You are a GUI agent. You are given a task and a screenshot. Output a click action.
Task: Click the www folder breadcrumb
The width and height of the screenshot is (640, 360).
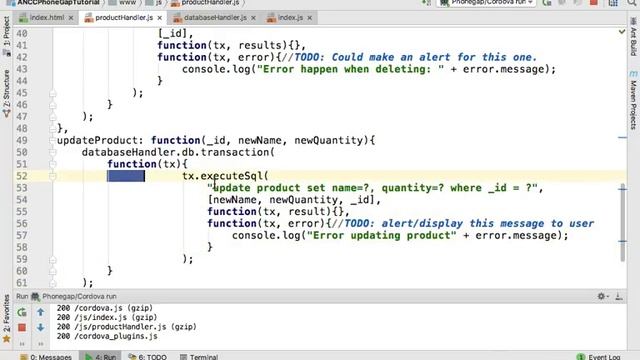pos(122,2)
